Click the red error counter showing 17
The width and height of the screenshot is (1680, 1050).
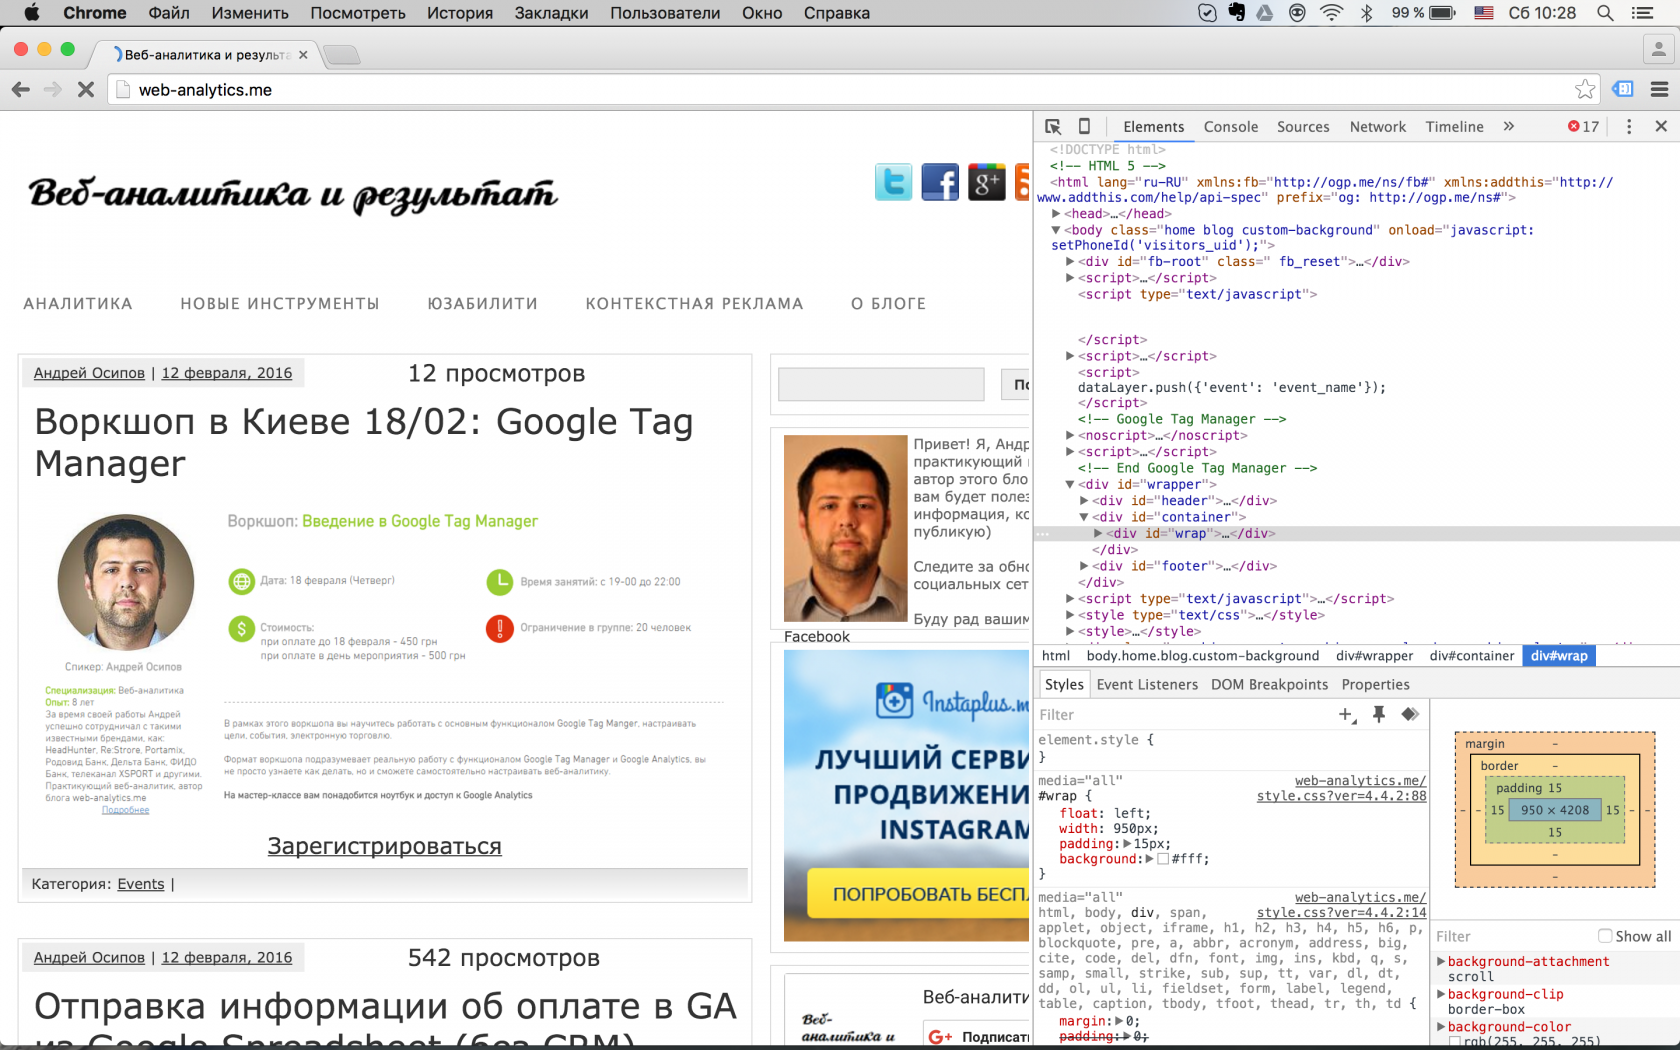click(1584, 127)
